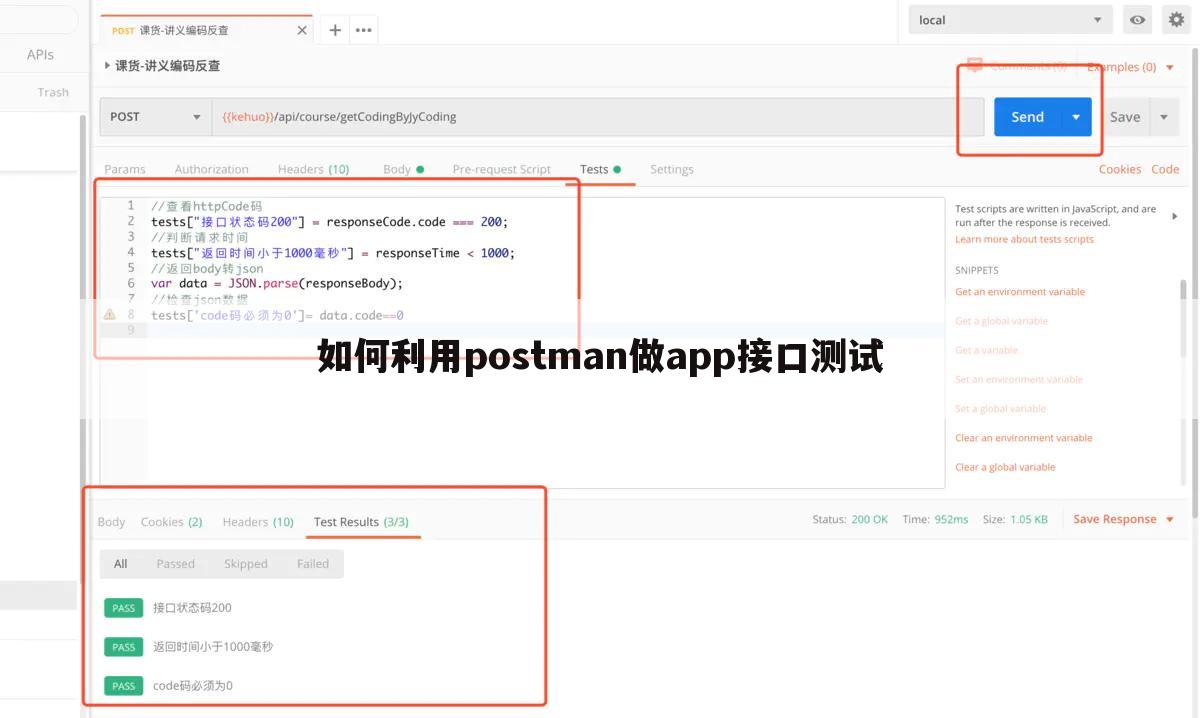Click the environment quick look eye icon
This screenshot has width=1200, height=718.
[x=1137, y=20]
